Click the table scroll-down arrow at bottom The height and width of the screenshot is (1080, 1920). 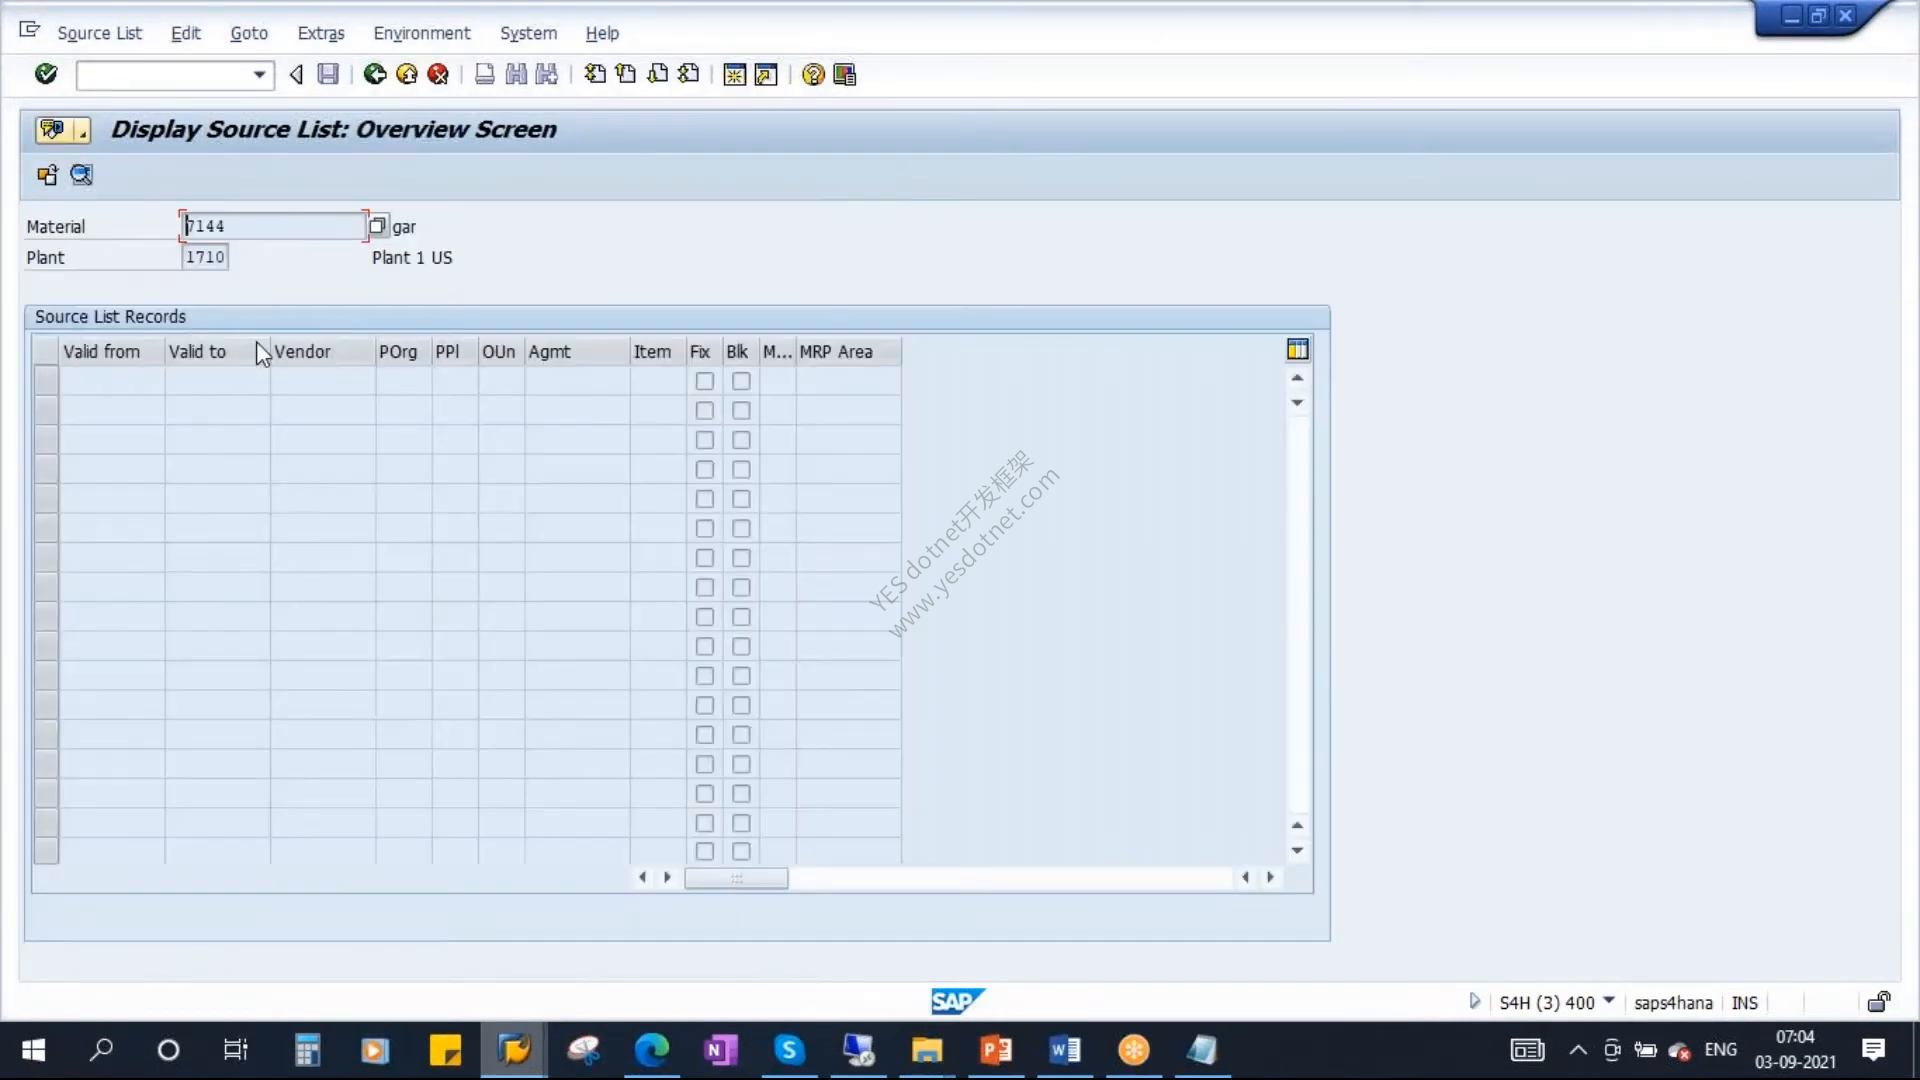pos(1297,851)
